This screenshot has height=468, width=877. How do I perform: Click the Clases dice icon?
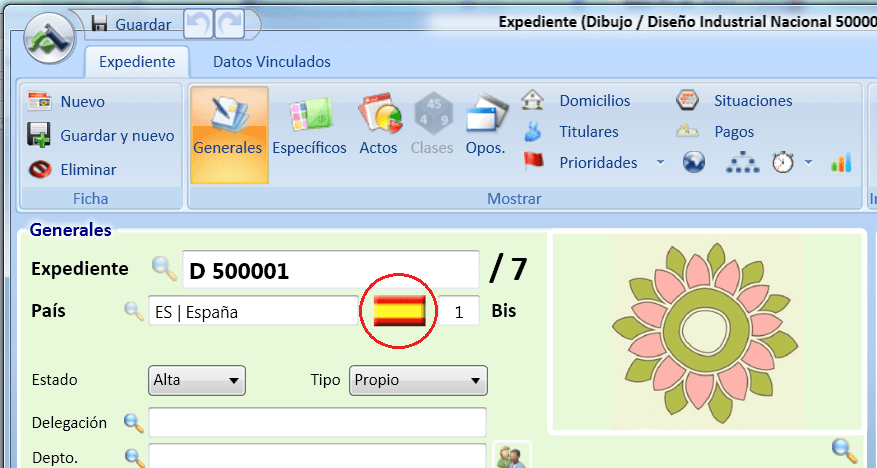(x=433, y=114)
